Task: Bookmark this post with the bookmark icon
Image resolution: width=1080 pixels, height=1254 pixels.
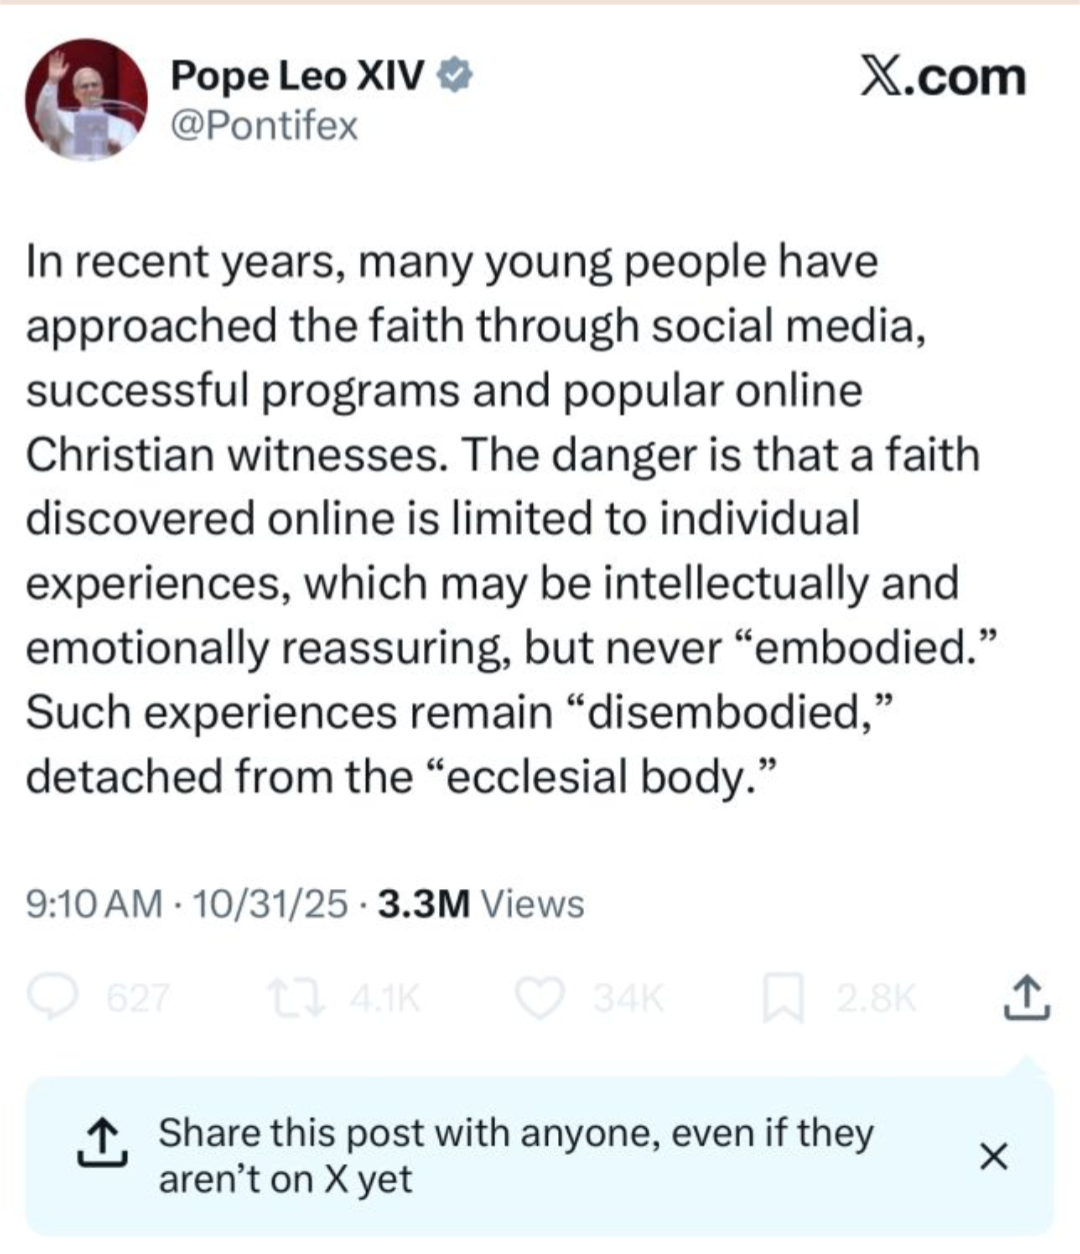Action: point(783,999)
